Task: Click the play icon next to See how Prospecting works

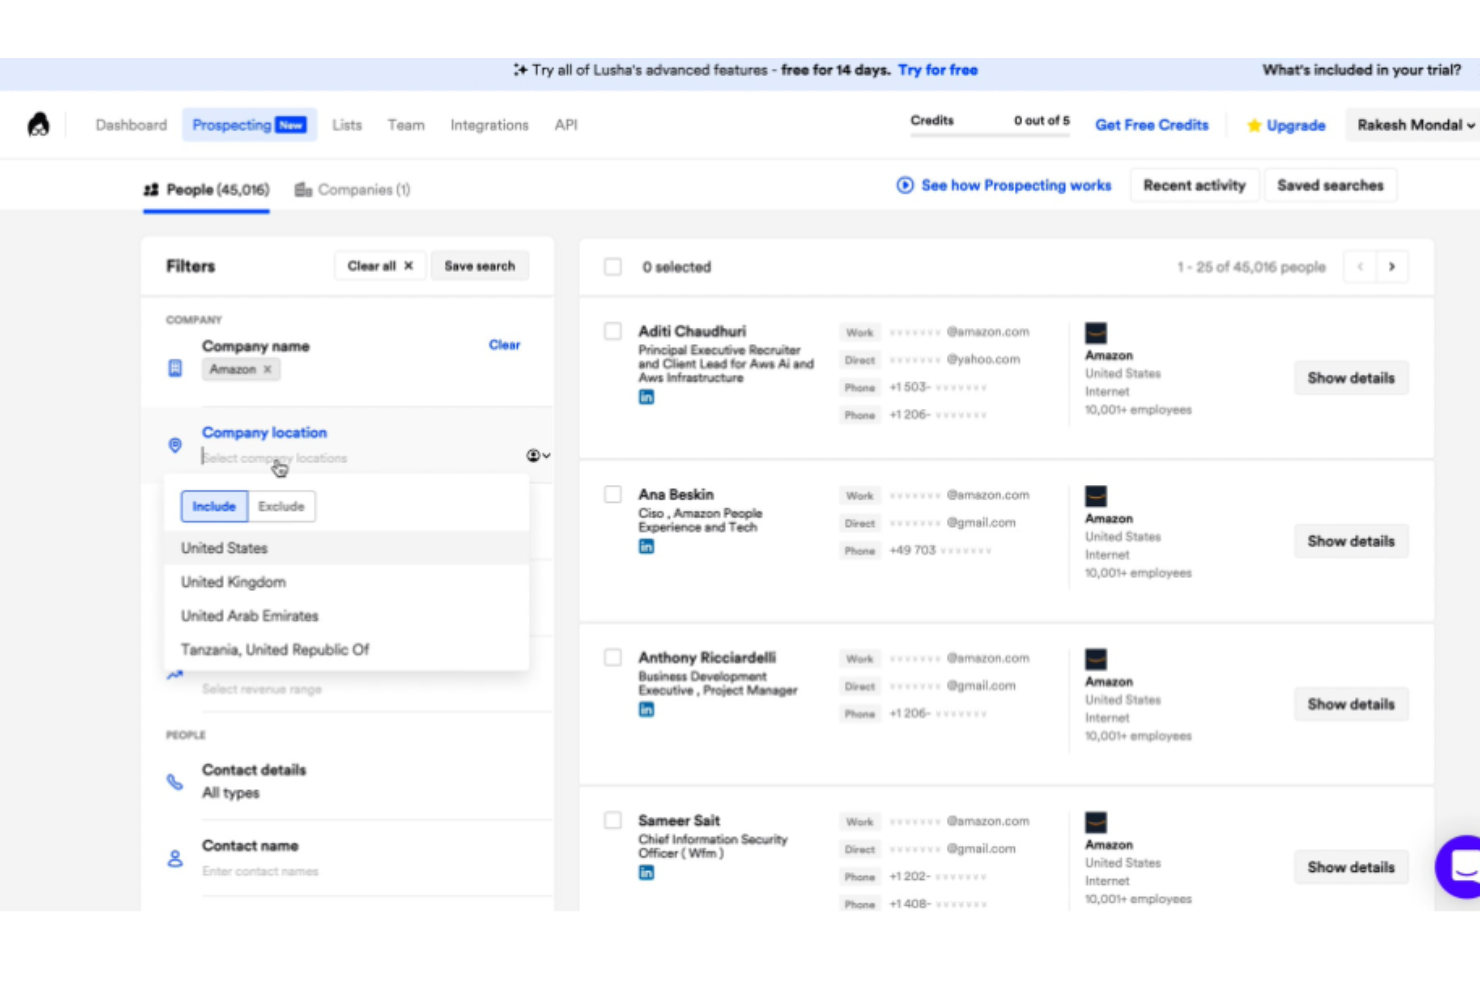Action: coord(905,185)
